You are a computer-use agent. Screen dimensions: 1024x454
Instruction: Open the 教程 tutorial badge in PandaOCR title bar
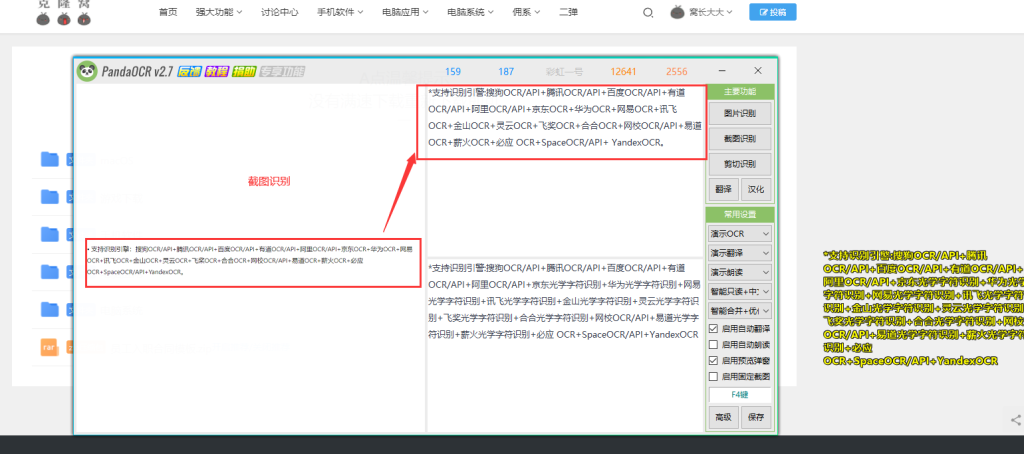point(216,72)
